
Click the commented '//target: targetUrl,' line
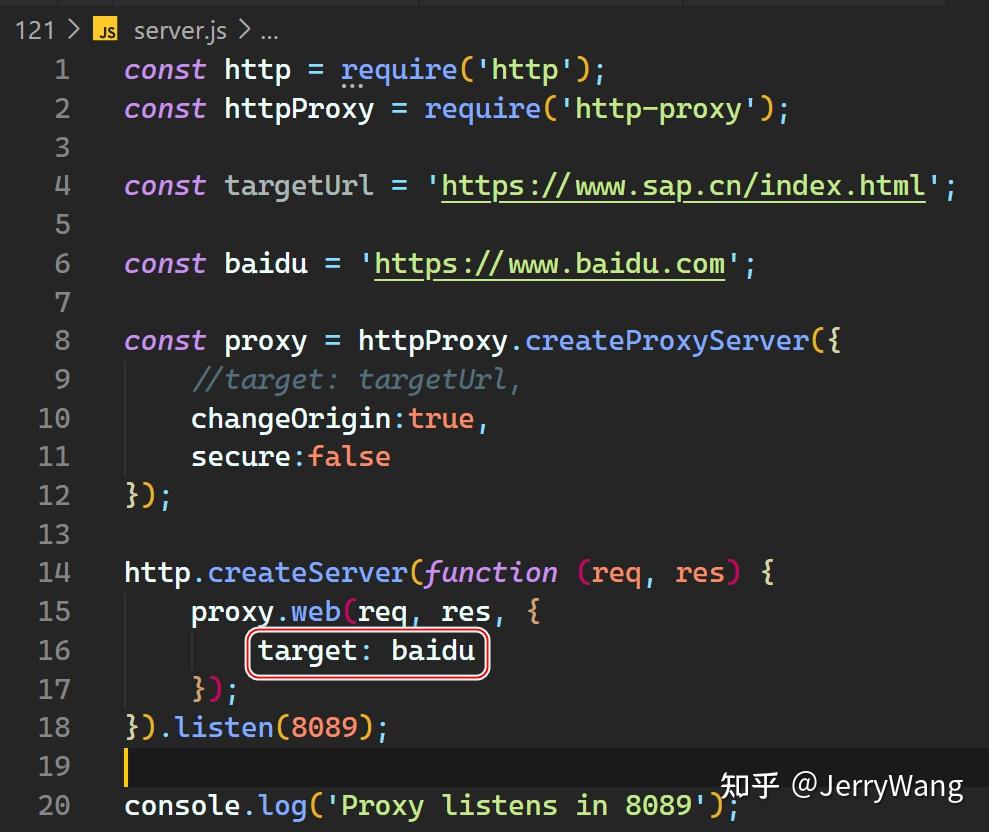[x=356, y=380]
